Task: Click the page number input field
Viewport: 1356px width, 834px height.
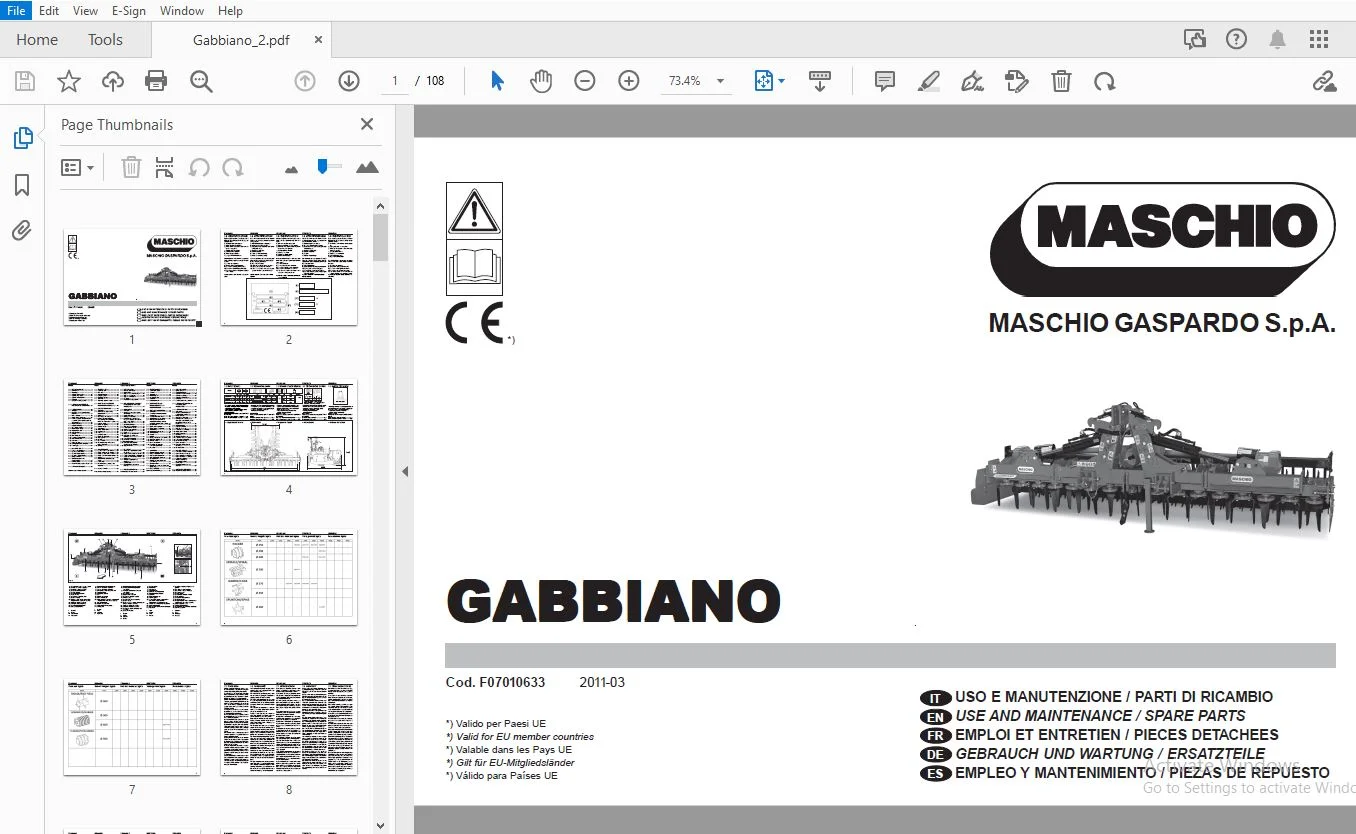Action: point(396,81)
